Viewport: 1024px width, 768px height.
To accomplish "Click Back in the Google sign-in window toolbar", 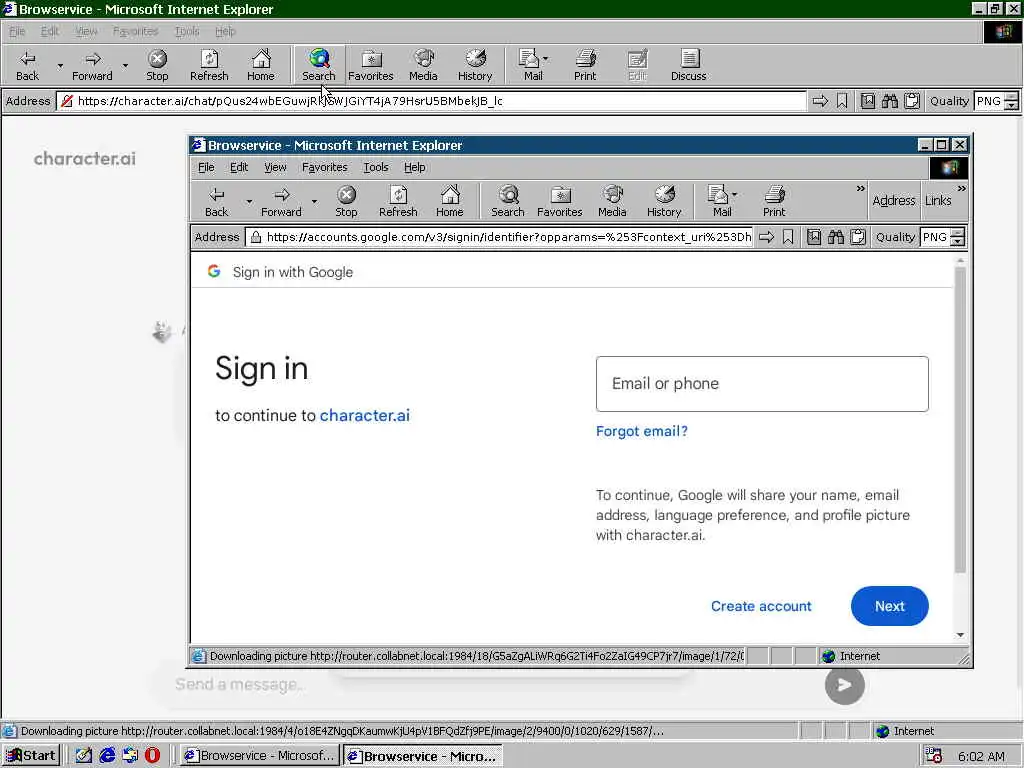I will pos(217,201).
